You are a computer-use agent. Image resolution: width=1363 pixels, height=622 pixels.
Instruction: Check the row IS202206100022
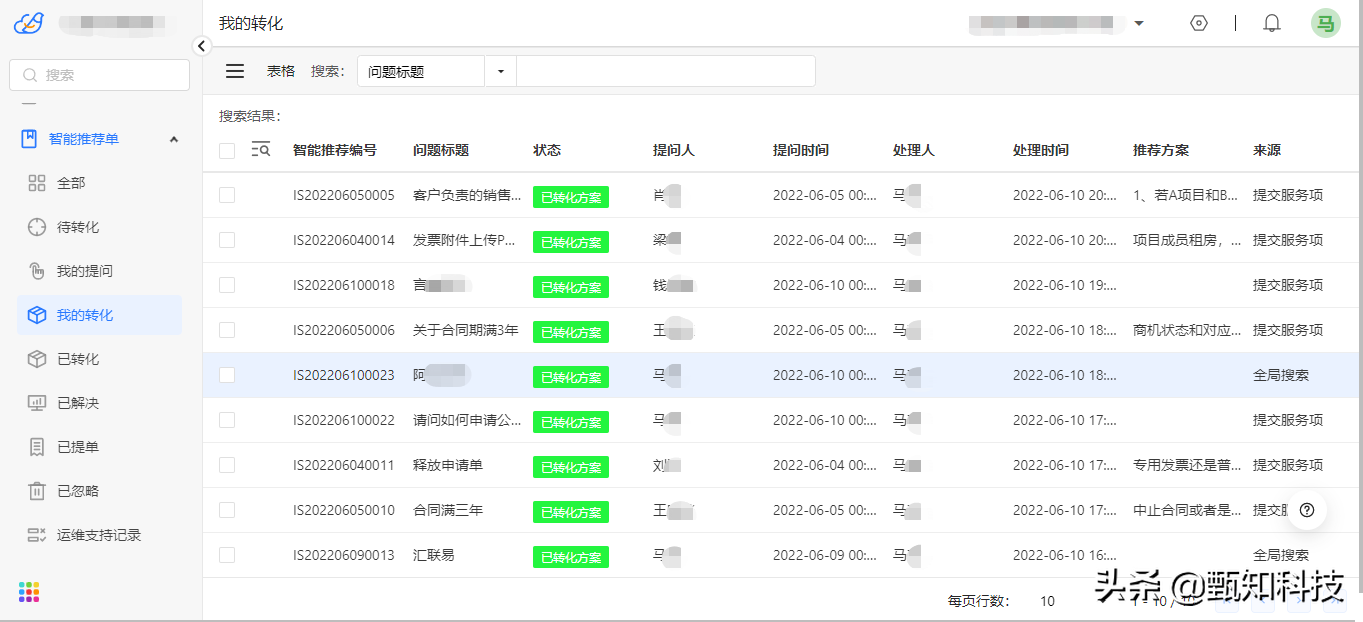pyautogui.click(x=227, y=420)
